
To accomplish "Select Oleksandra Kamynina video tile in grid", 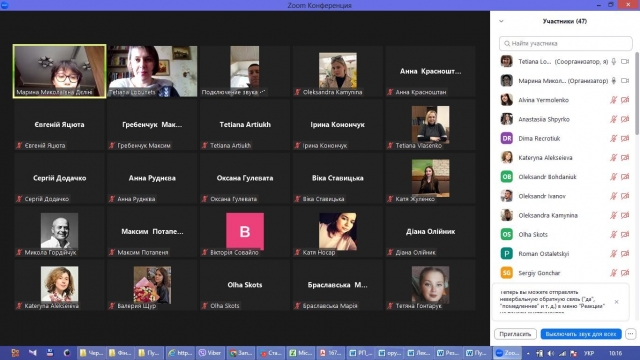I will pyautogui.click(x=338, y=71).
